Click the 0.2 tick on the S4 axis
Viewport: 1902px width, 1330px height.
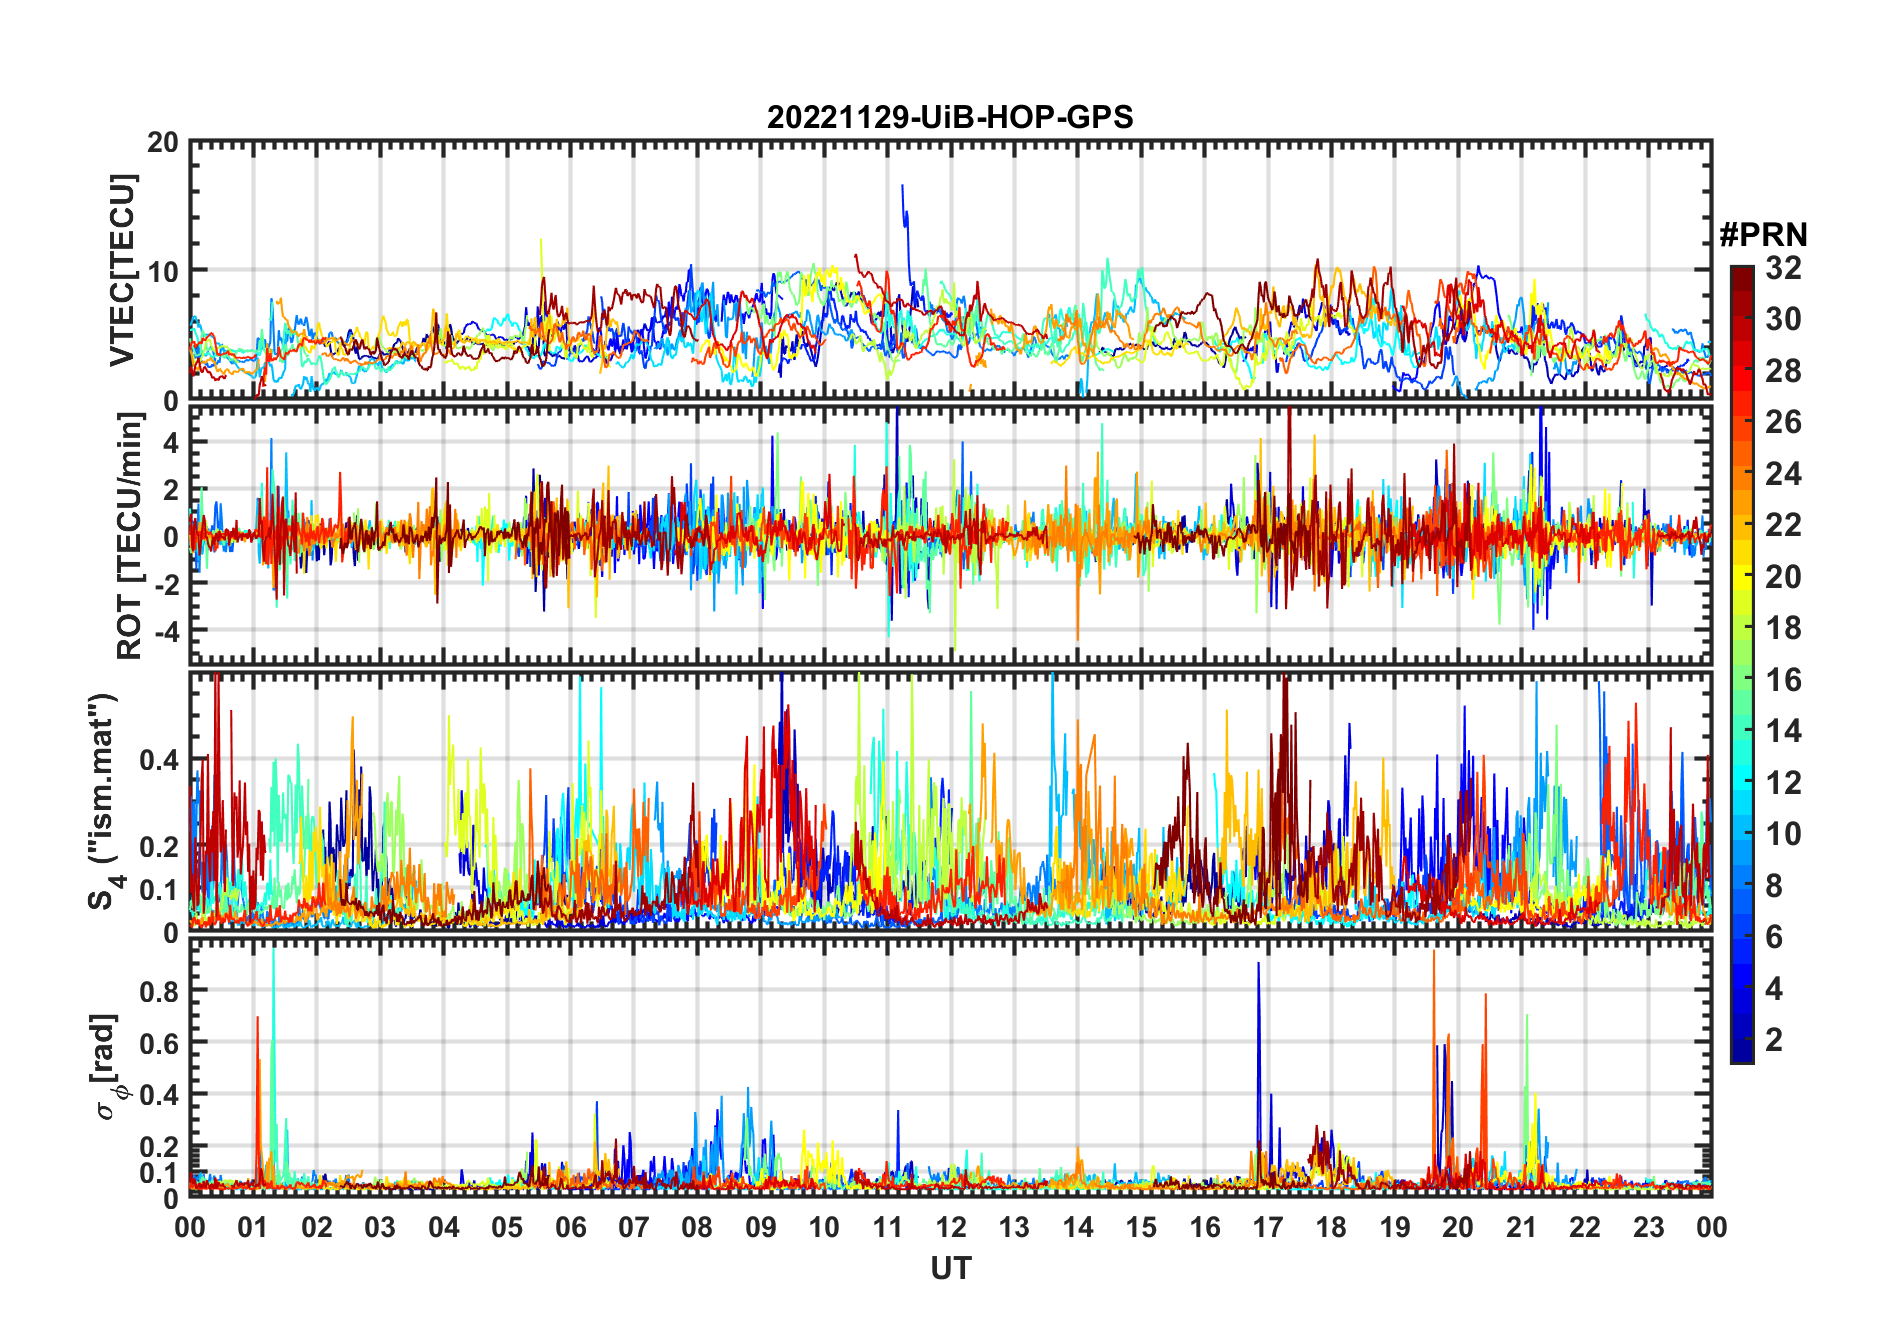(x=159, y=846)
